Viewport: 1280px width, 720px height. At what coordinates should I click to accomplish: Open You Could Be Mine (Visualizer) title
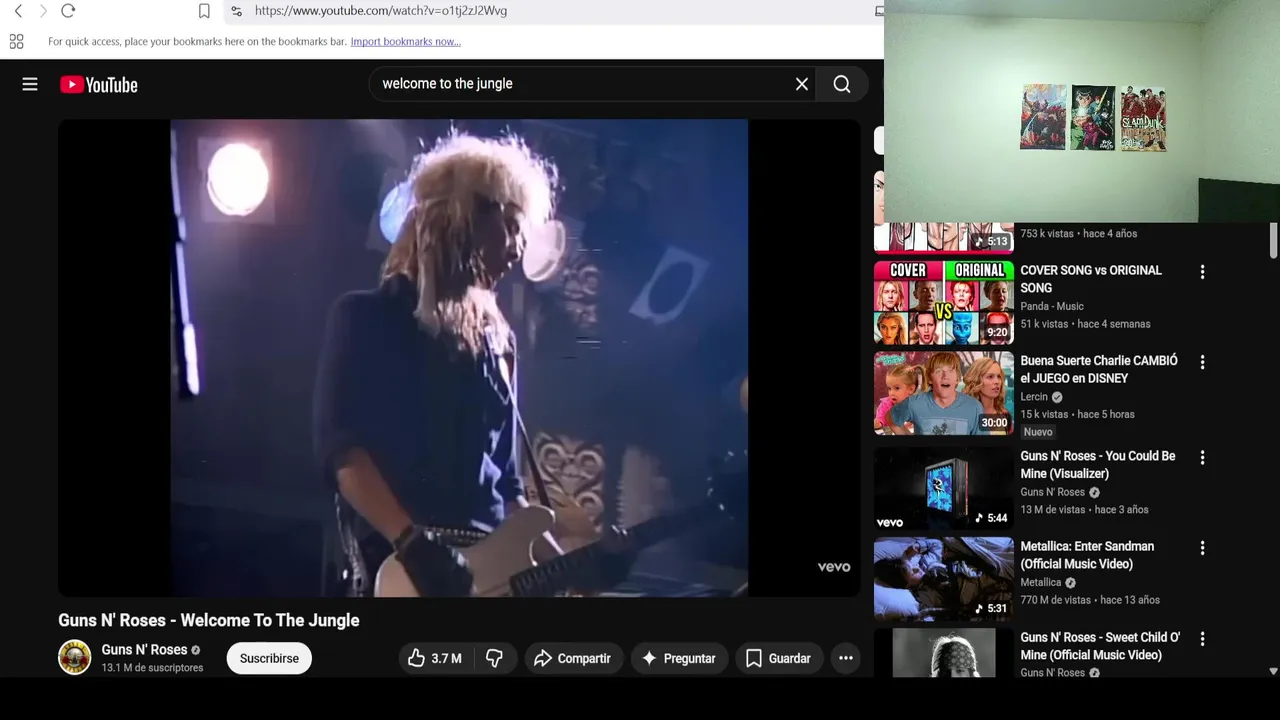pos(1098,465)
